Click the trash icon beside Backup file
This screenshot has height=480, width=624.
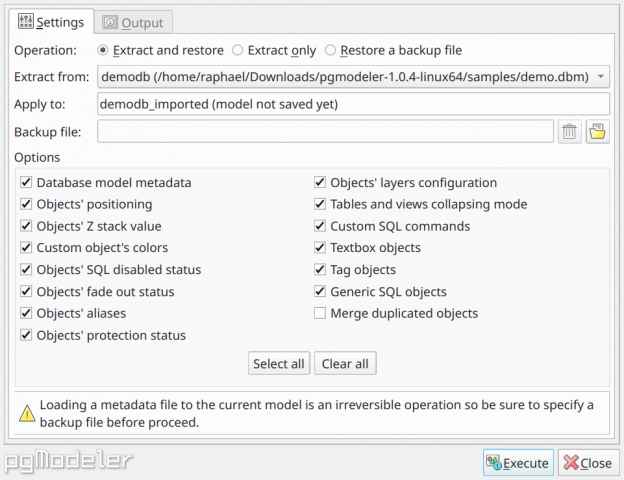point(569,132)
